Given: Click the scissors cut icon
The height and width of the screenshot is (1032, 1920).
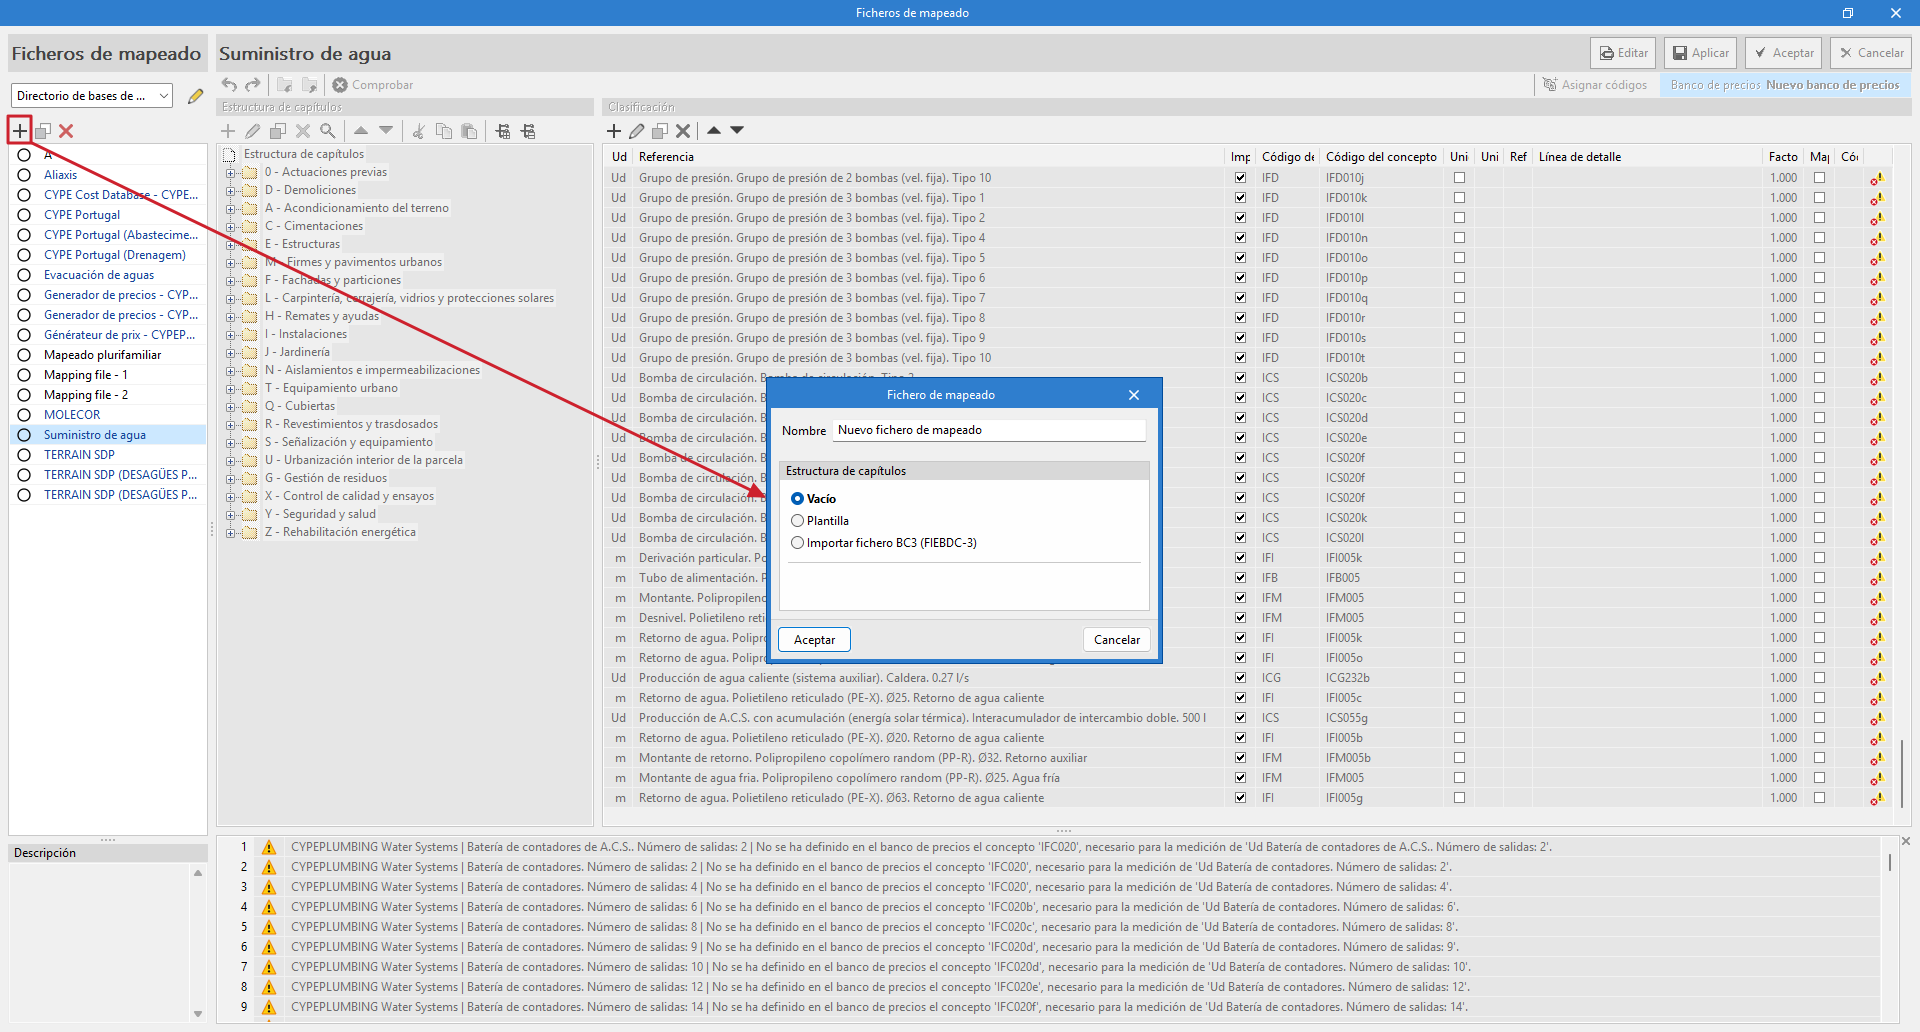Looking at the screenshot, I should 419,131.
